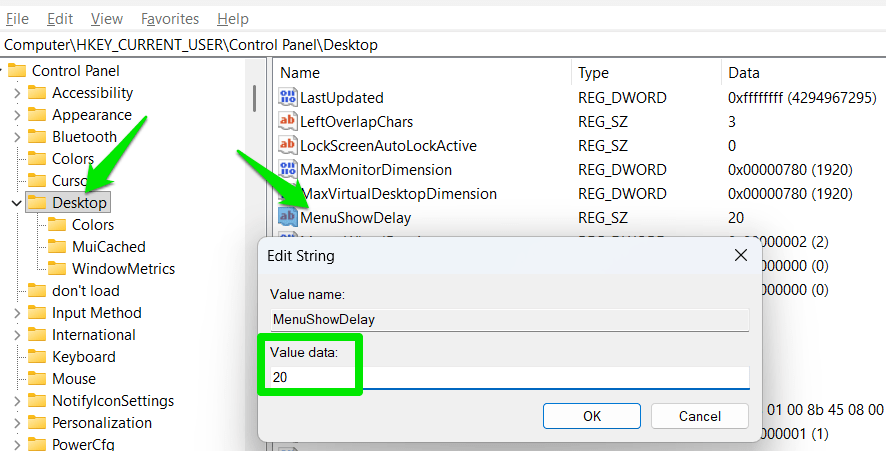Viewport: 886px width, 451px height.
Task: Click the LockScreenAutoLockActive string icon
Action: pyautogui.click(x=288, y=146)
